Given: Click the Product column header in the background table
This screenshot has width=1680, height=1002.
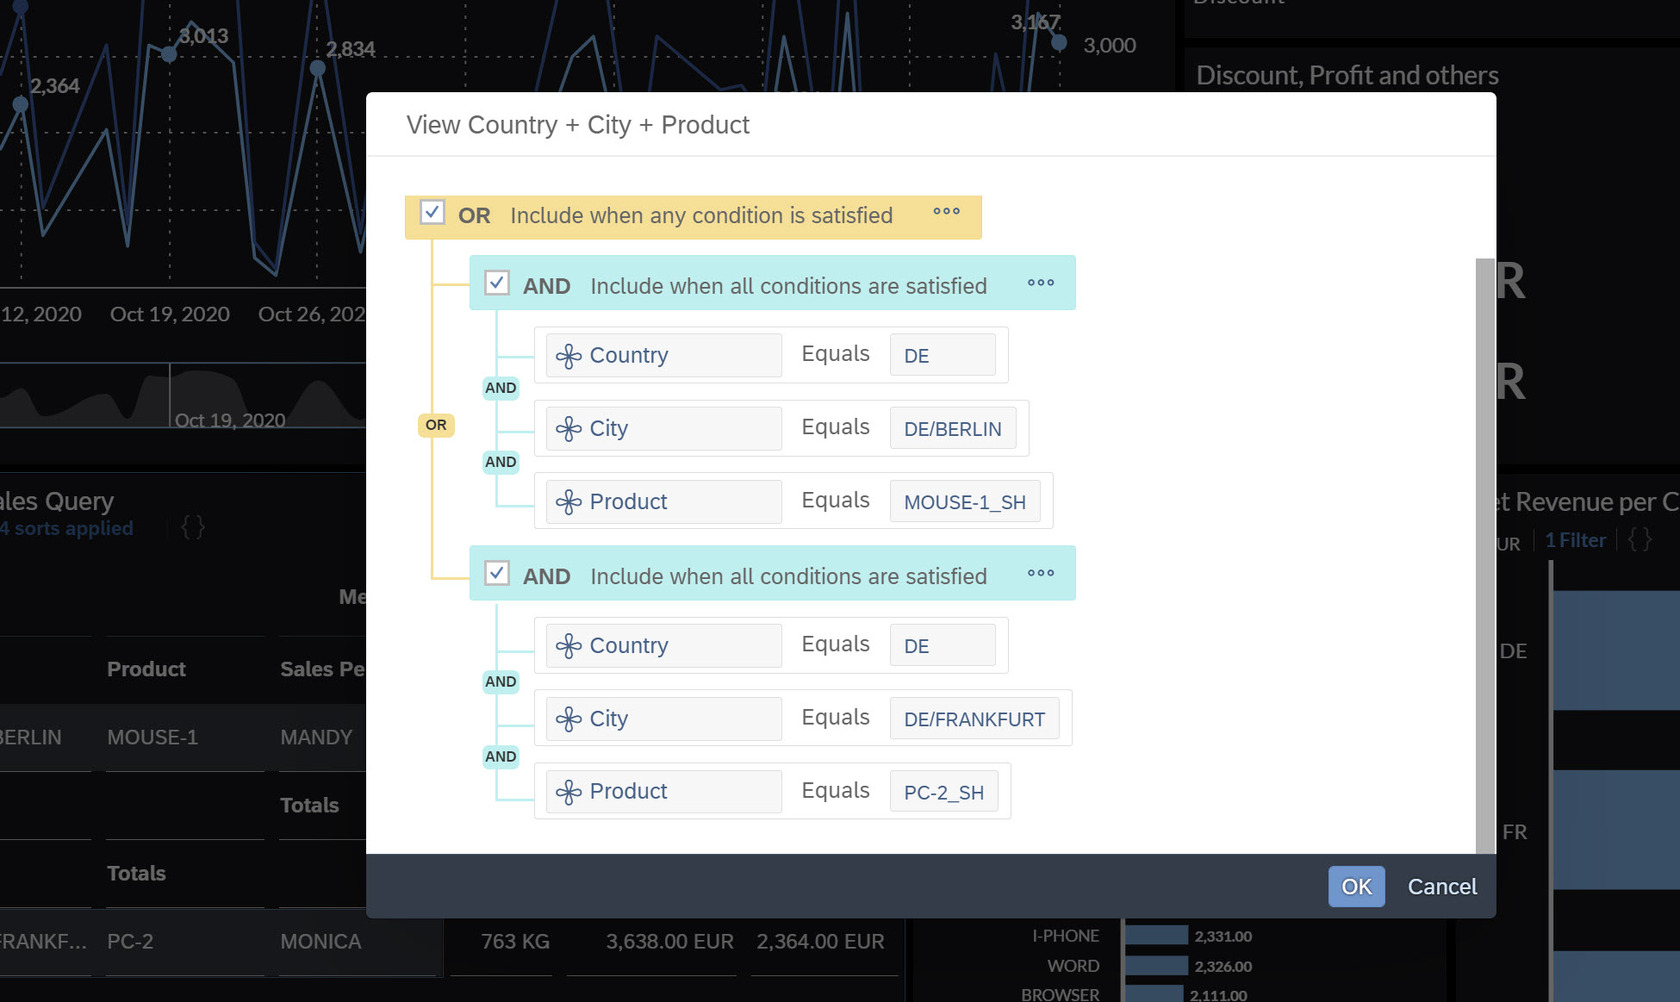Looking at the screenshot, I should click(146, 669).
